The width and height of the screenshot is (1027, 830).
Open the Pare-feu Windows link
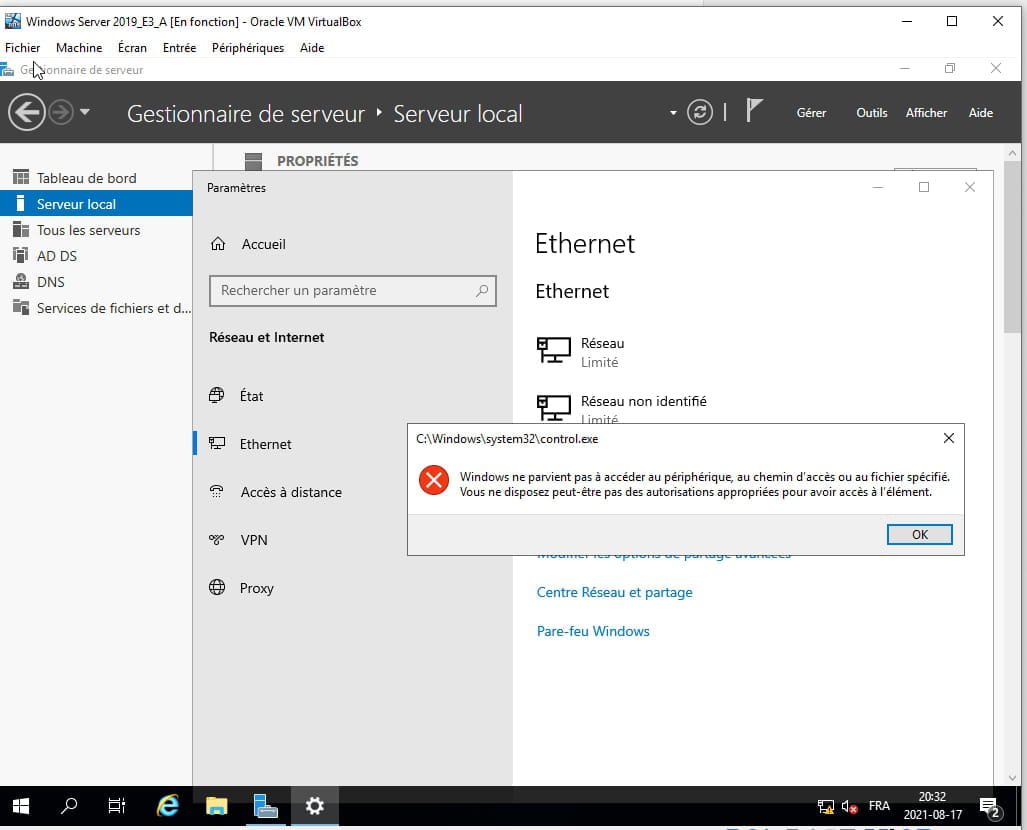point(593,631)
